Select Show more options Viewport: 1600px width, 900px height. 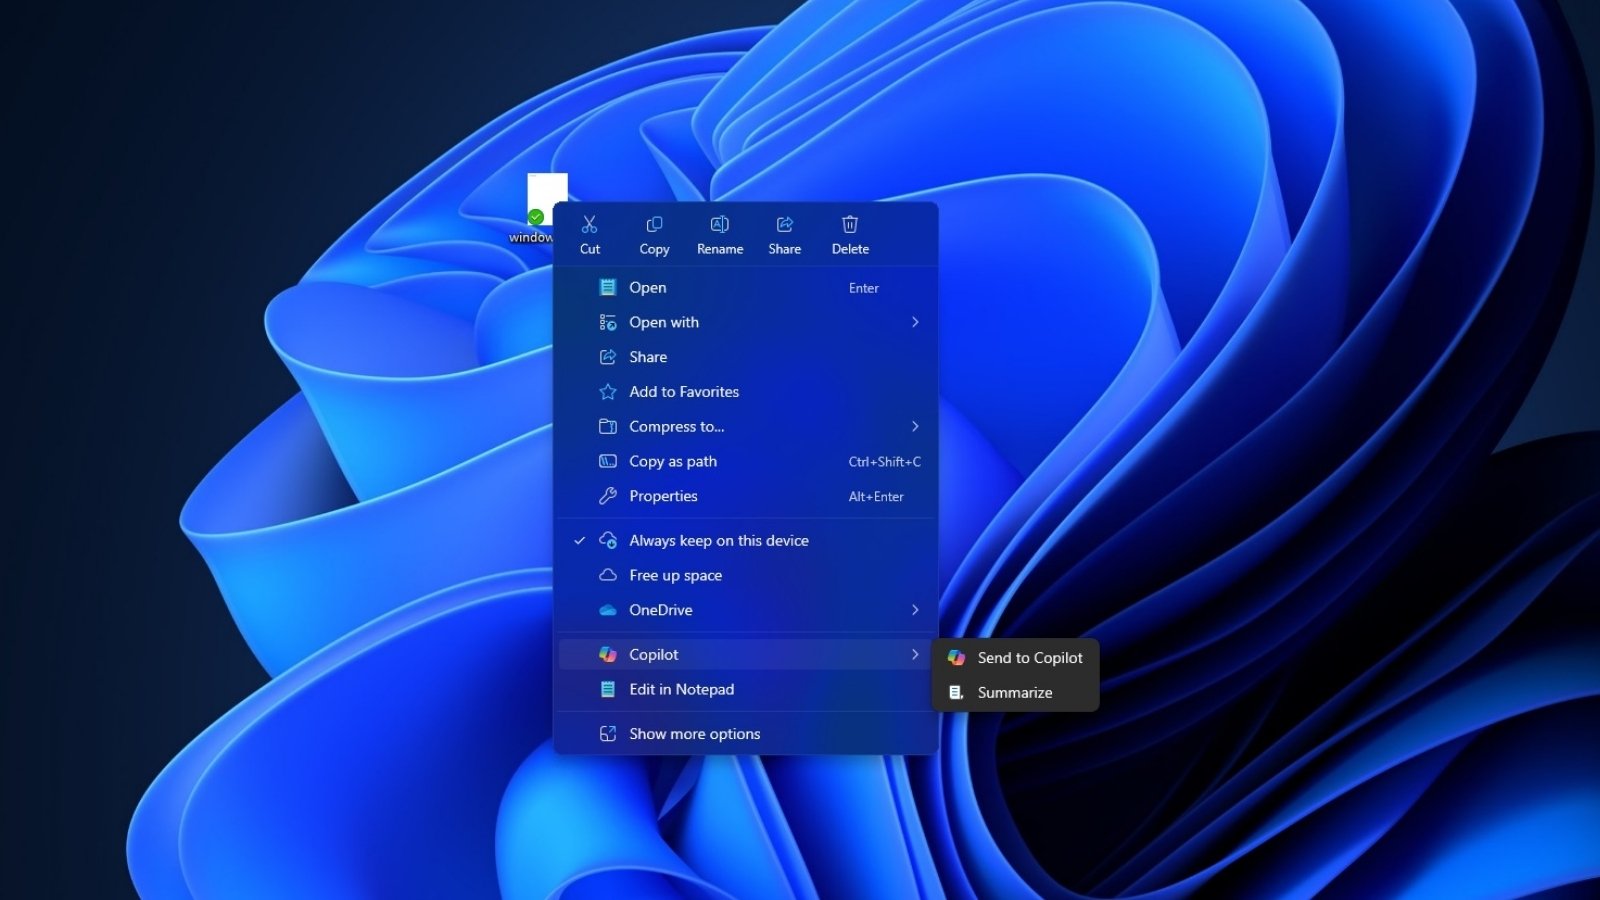click(746, 734)
